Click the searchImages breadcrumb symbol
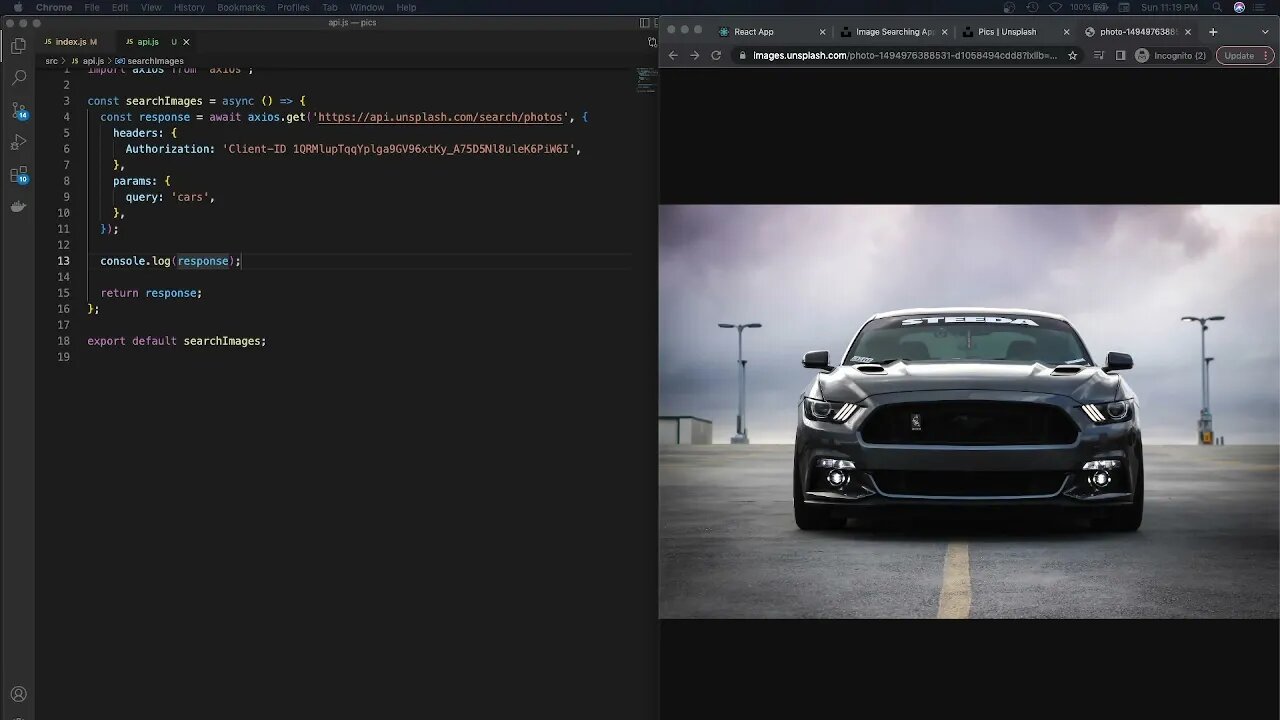The height and width of the screenshot is (720, 1280). click(150, 61)
